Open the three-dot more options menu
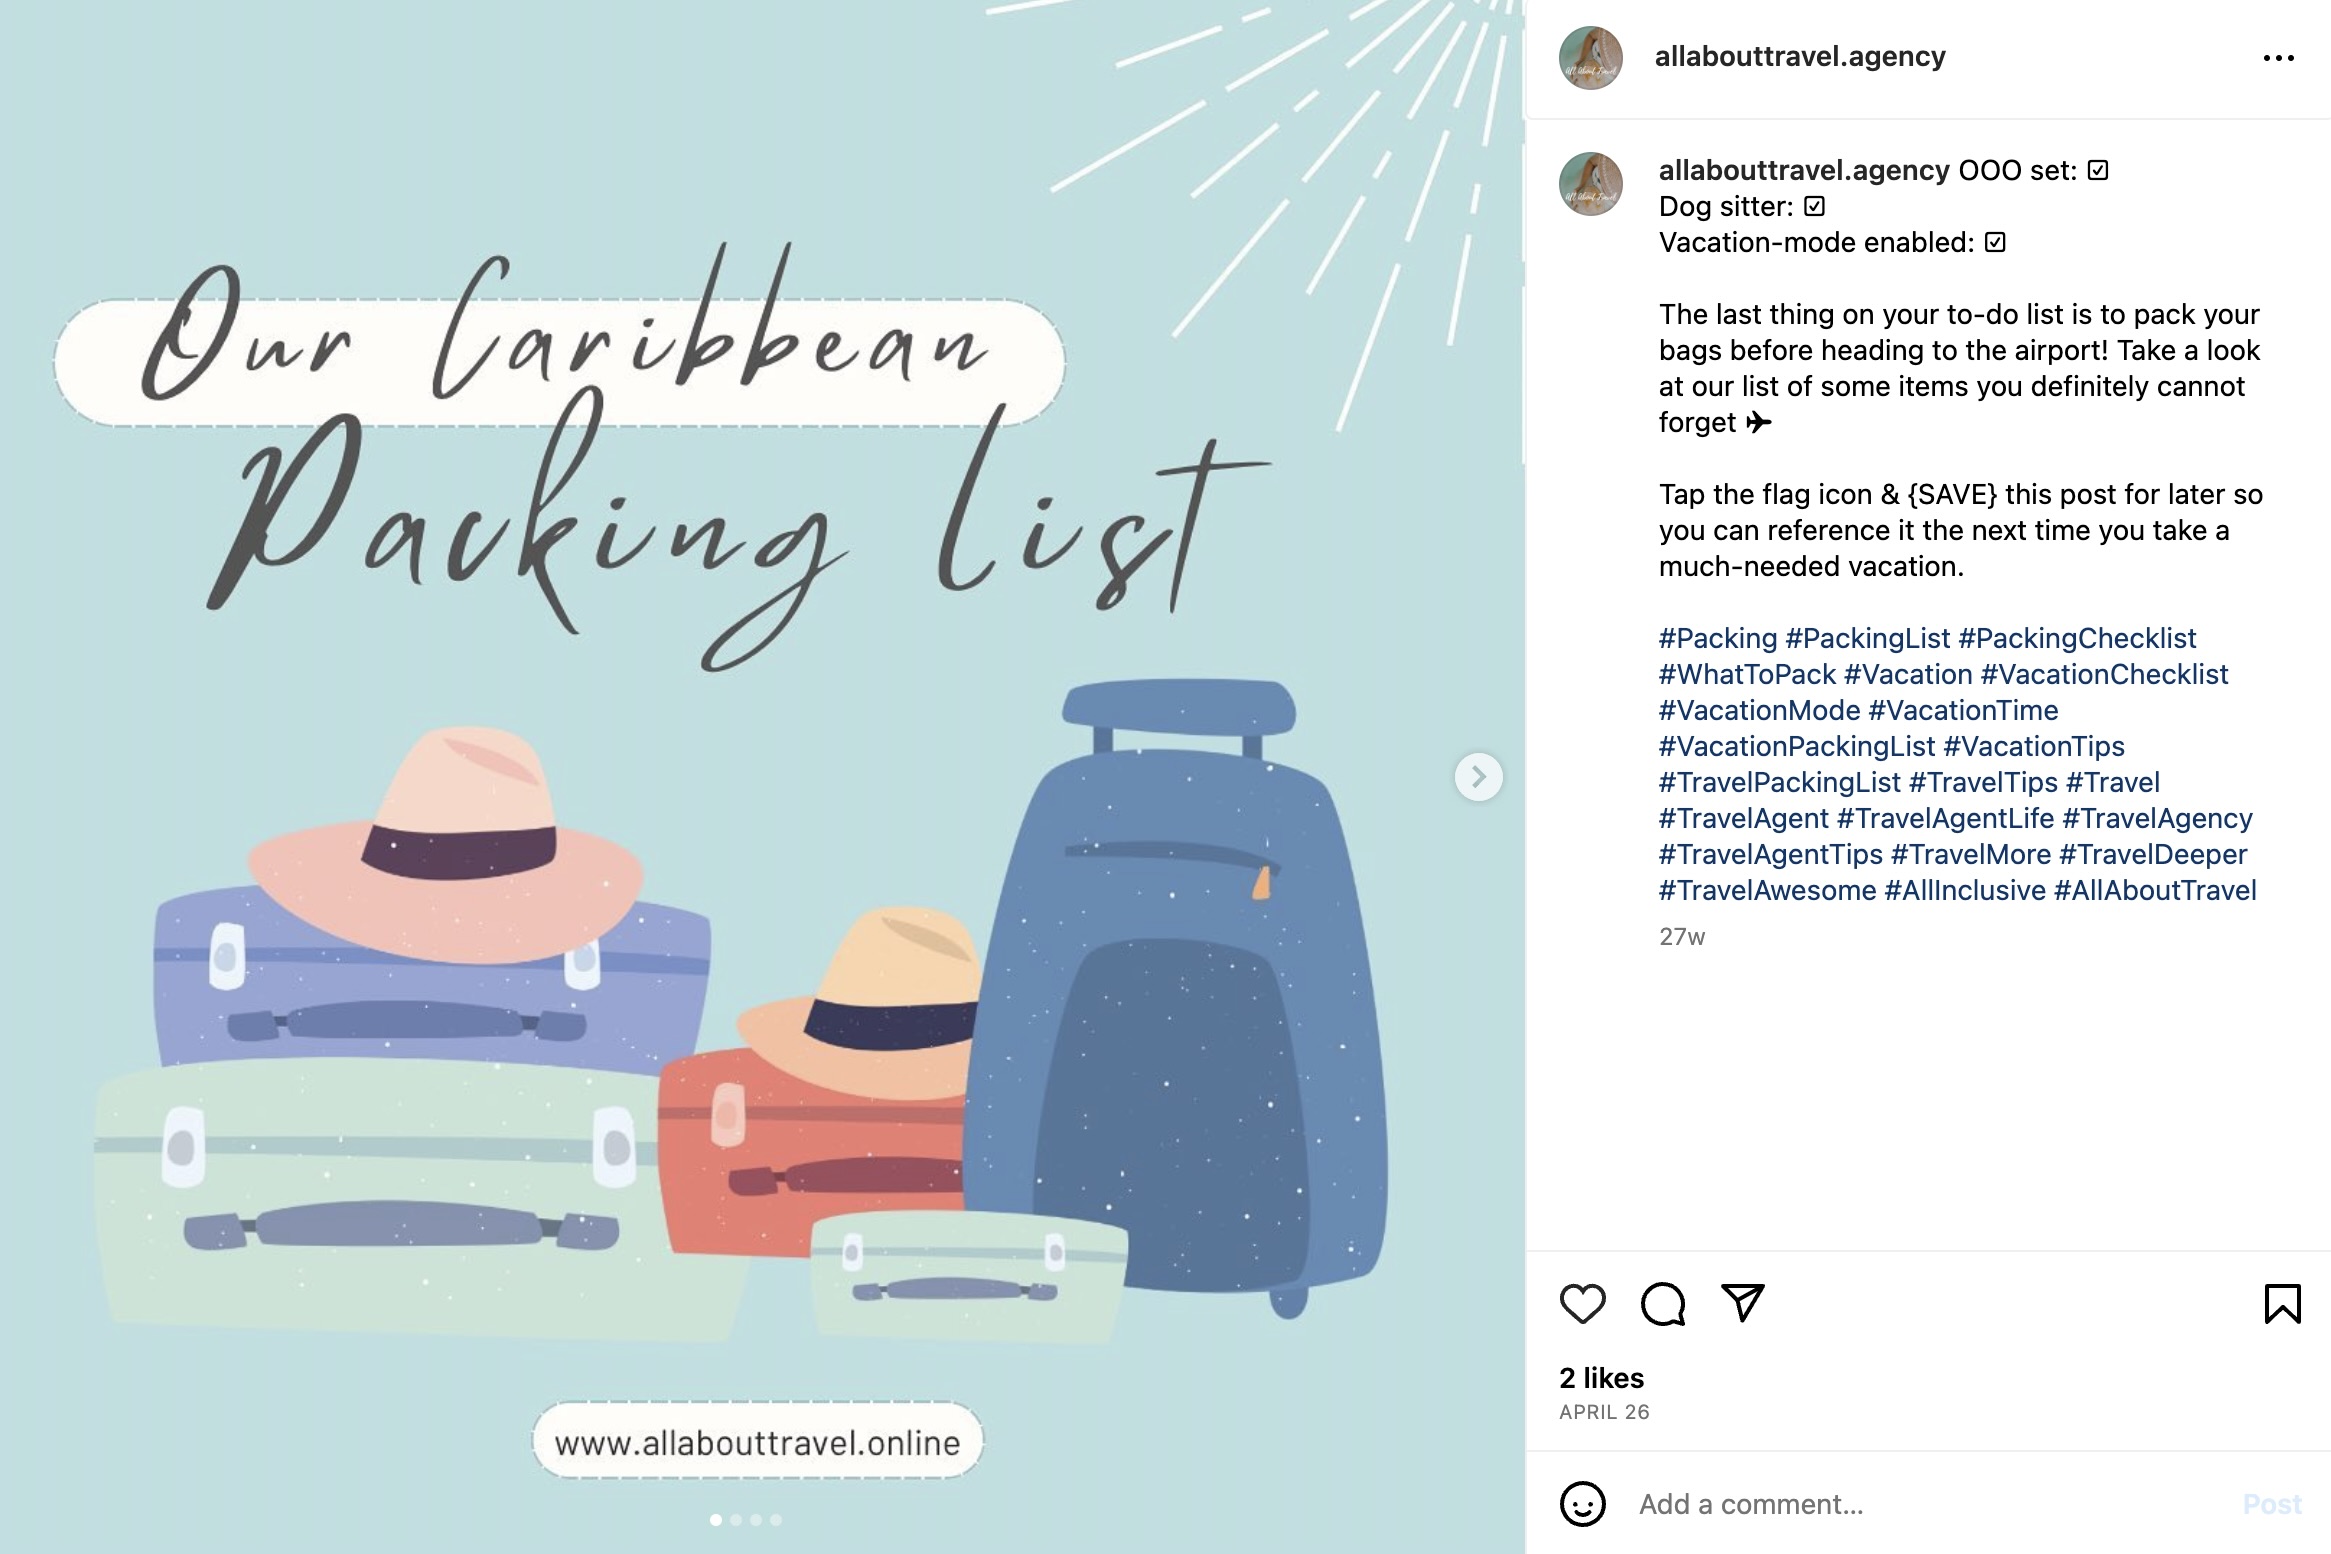The image size is (2331, 1554). click(2278, 58)
